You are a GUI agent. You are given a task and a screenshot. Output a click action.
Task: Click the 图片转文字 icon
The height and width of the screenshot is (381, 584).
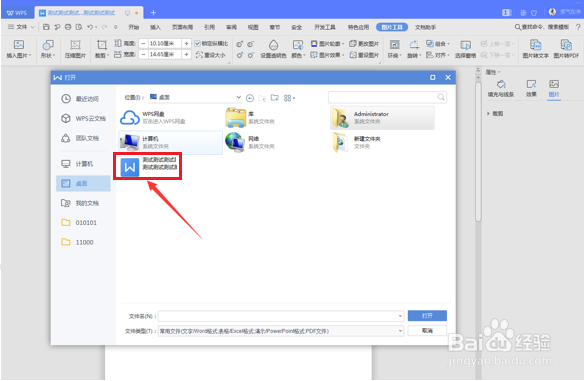pyautogui.click(x=536, y=45)
